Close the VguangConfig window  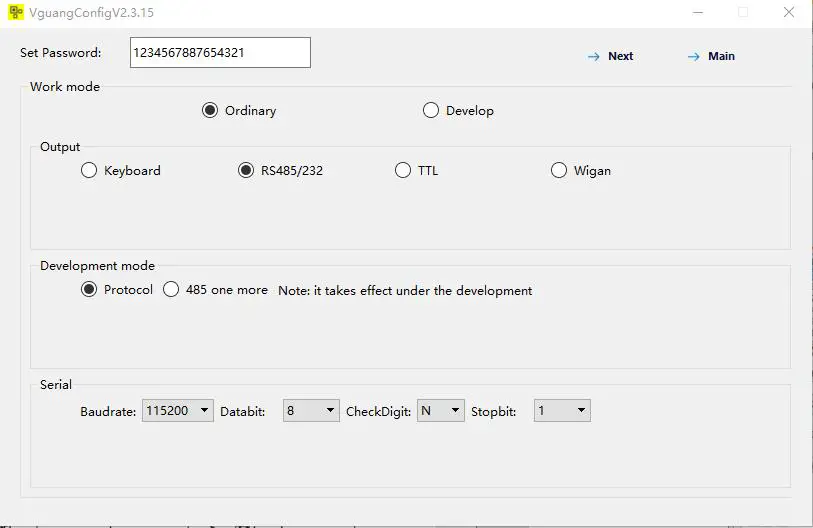(789, 12)
